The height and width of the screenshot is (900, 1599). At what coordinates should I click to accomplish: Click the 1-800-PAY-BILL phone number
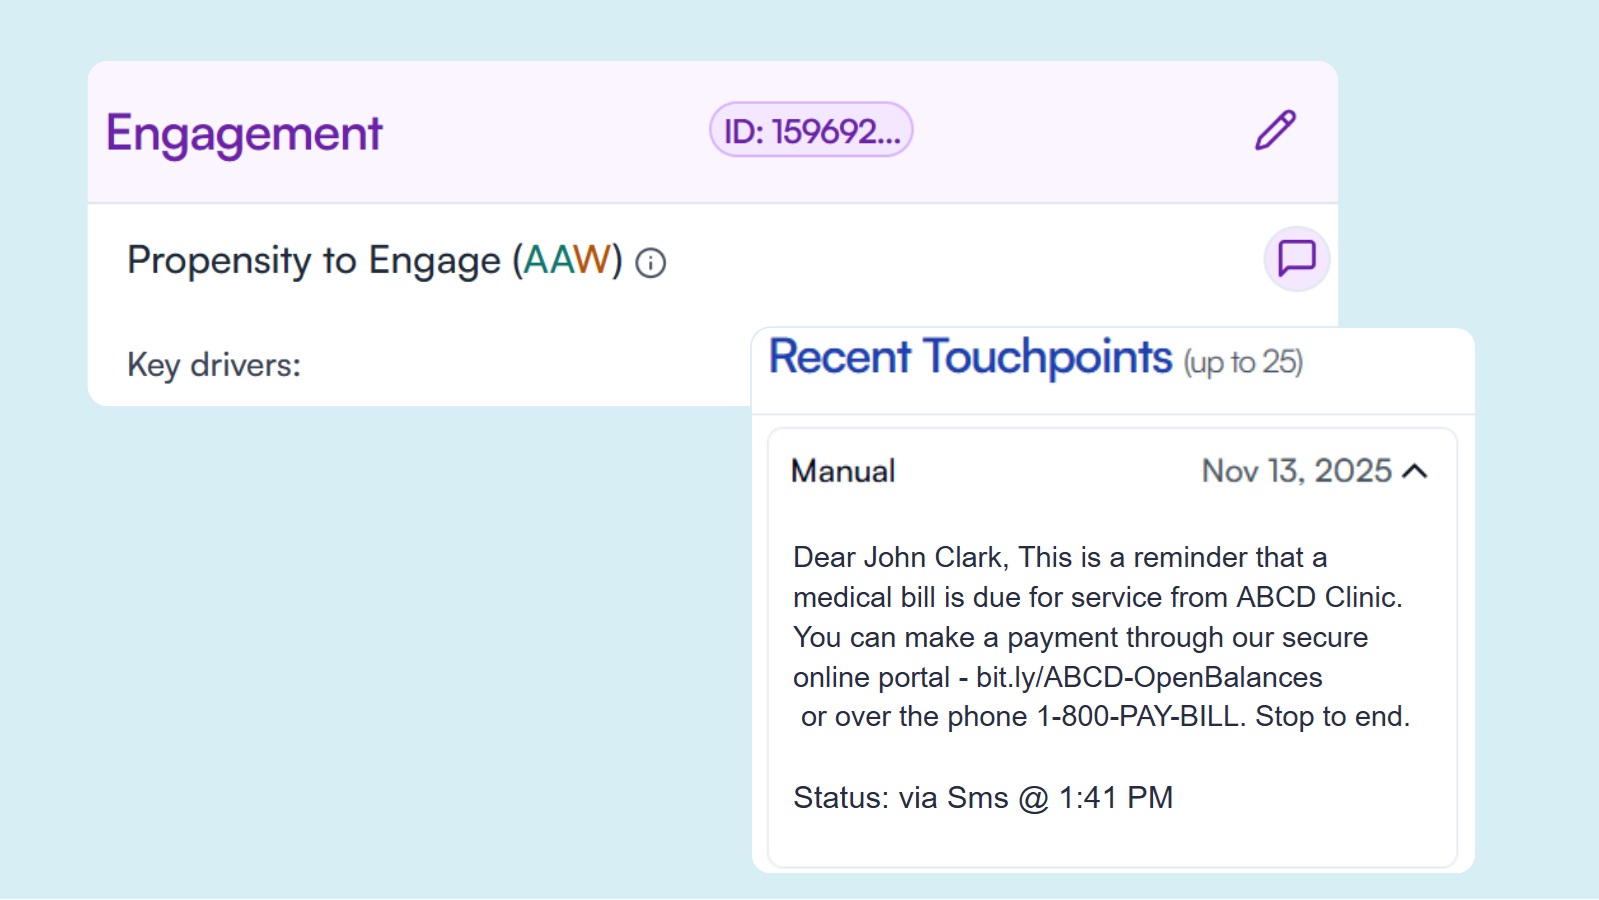coord(1137,717)
